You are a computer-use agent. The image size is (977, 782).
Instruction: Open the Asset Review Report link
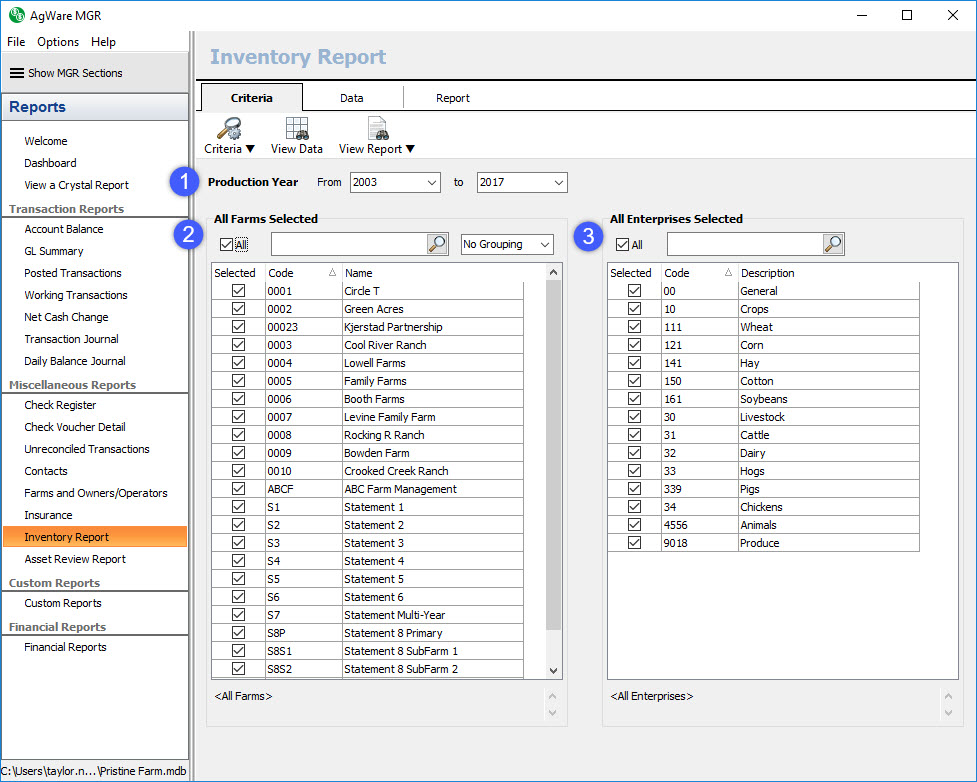(x=75, y=559)
